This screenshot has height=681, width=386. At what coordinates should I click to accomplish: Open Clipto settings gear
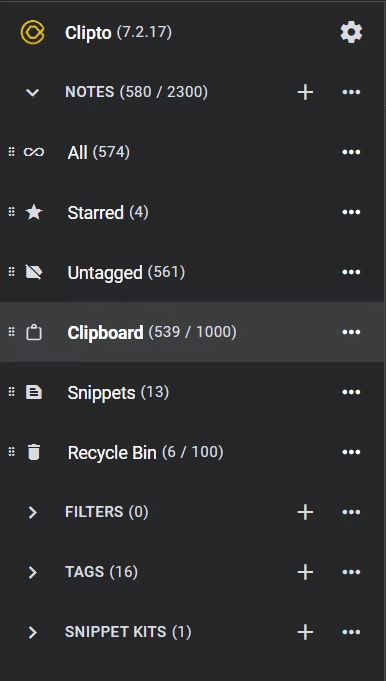click(351, 33)
